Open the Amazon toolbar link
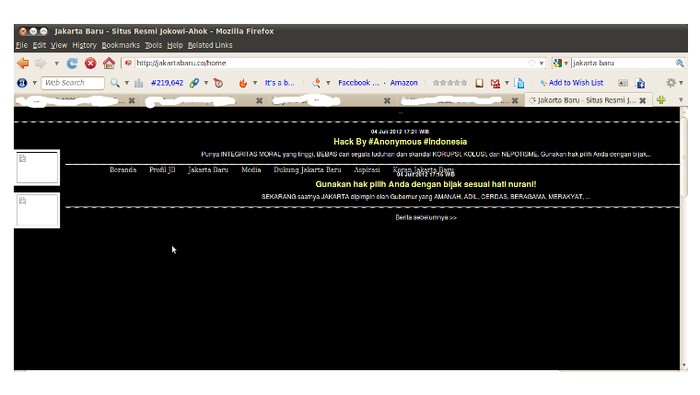This screenshot has height=395, width=700. click(x=404, y=83)
